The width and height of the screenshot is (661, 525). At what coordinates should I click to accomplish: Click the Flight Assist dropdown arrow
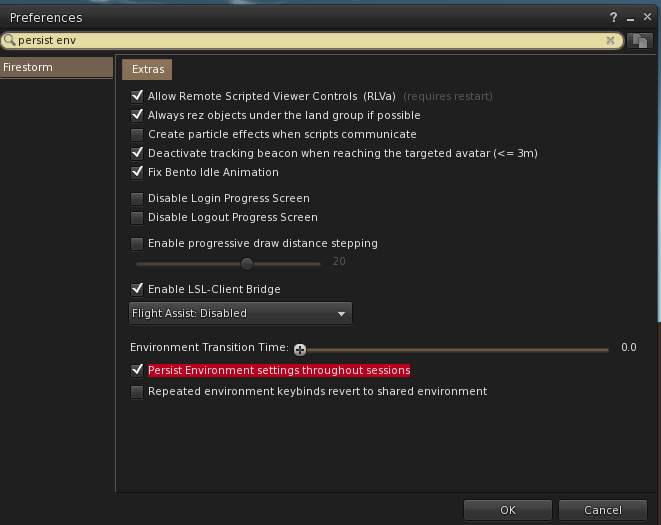[x=341, y=314]
